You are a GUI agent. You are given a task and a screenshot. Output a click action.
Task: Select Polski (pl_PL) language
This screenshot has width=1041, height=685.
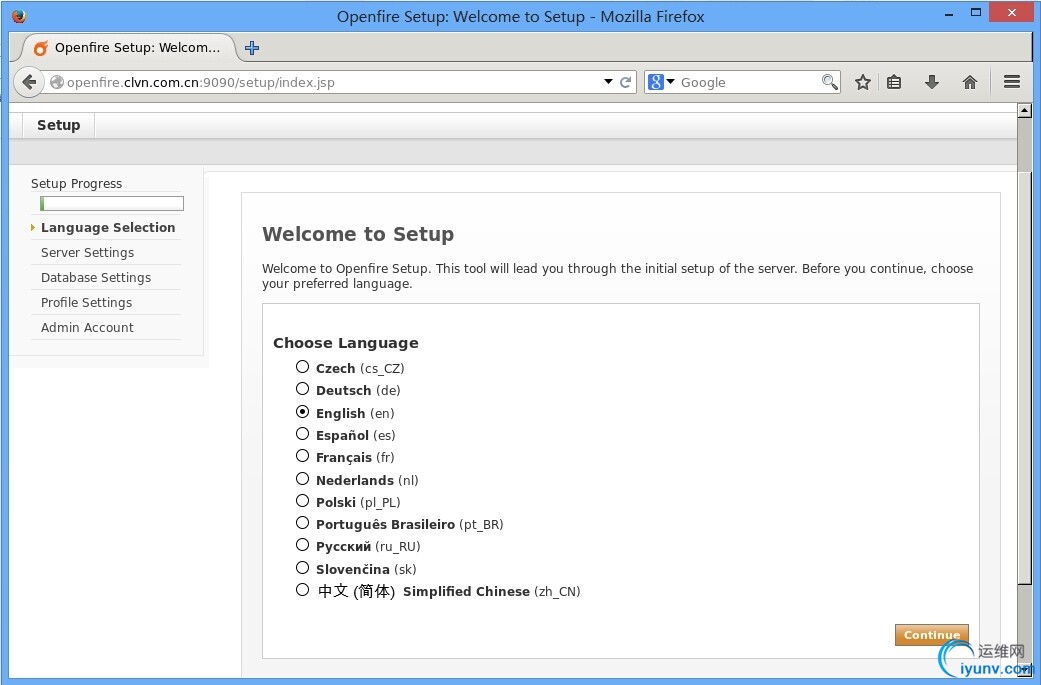[303, 501]
